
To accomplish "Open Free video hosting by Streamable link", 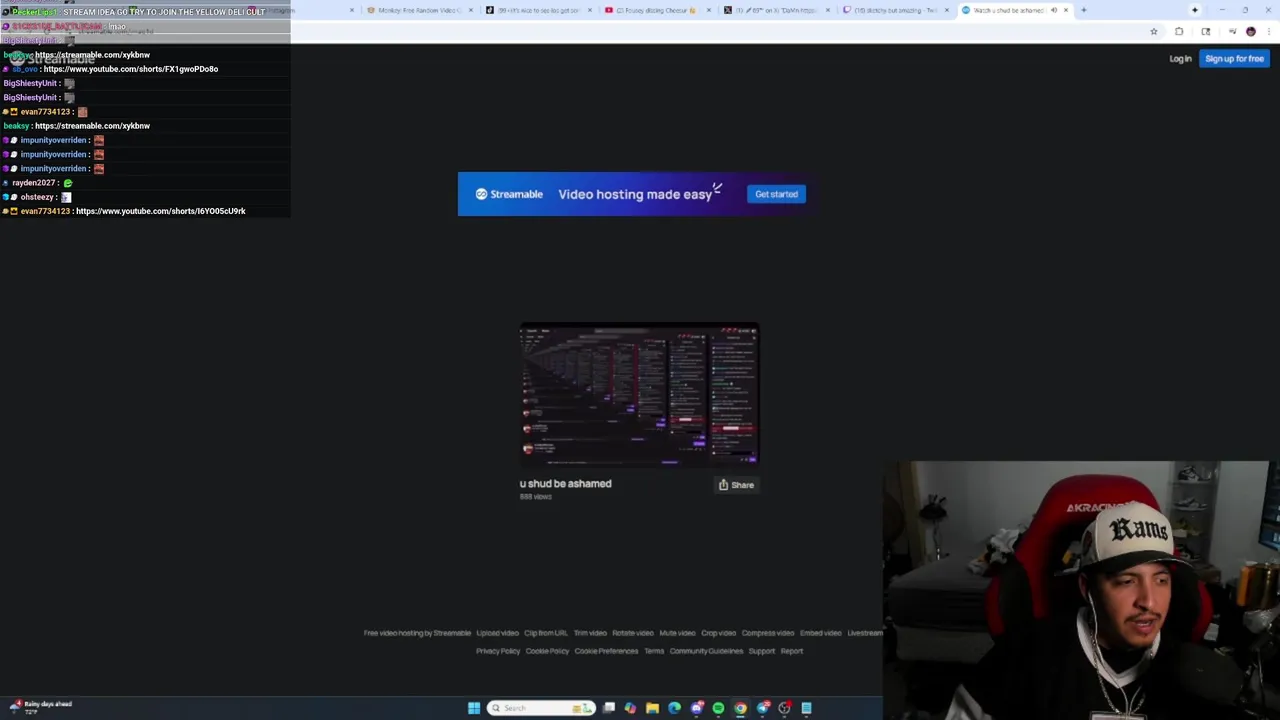I will [x=417, y=633].
